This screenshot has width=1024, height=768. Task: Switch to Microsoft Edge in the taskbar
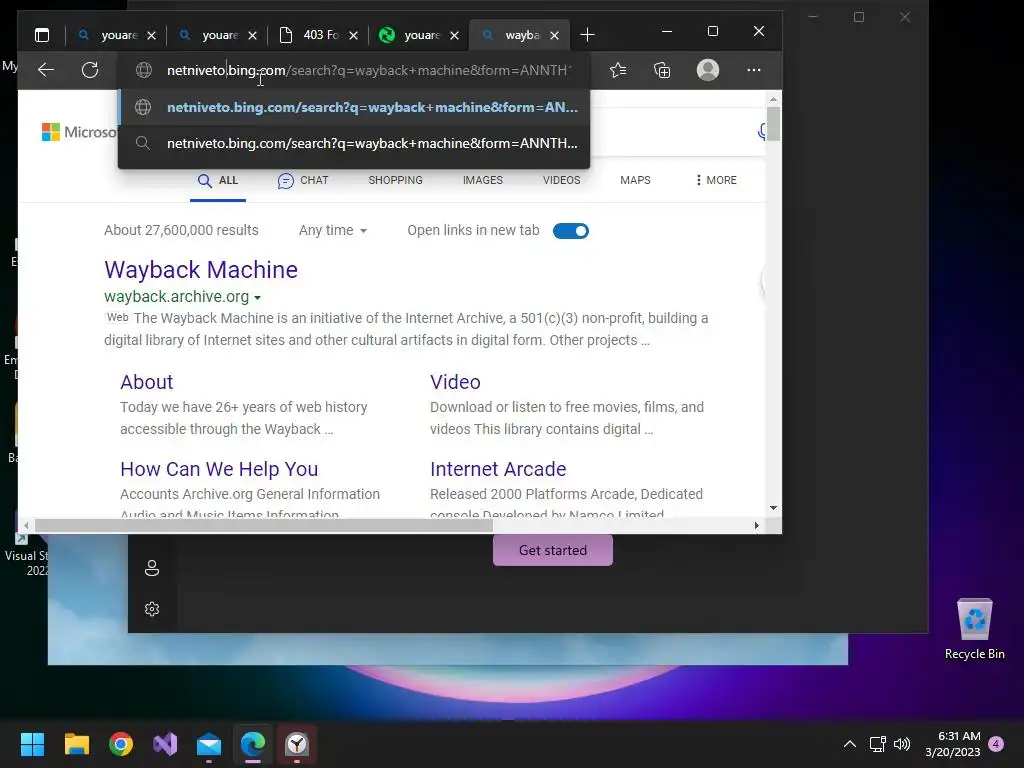(x=253, y=744)
